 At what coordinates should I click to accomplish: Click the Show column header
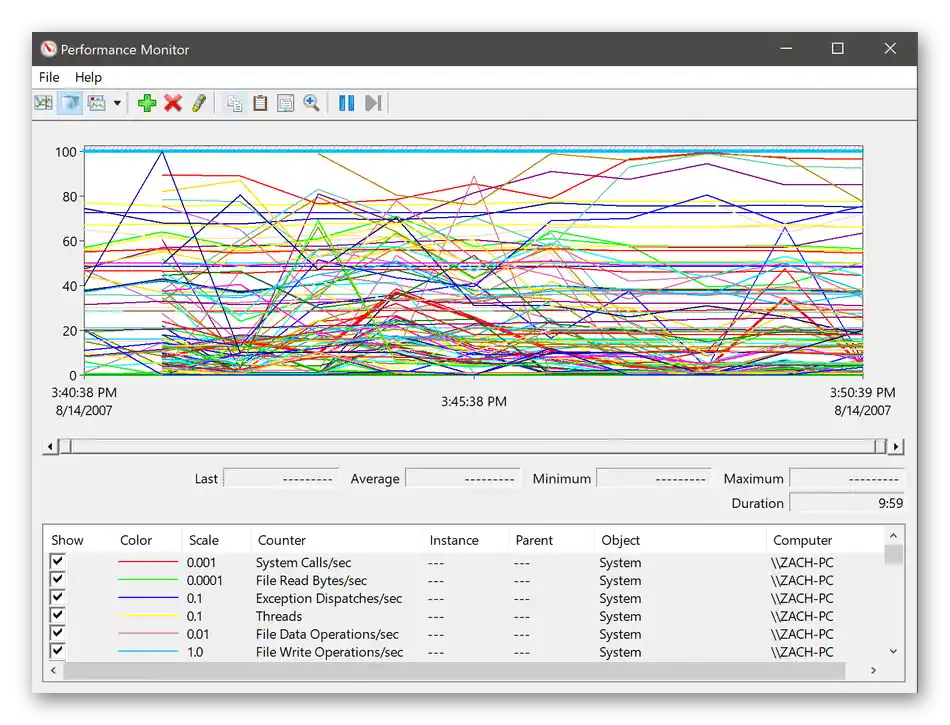click(x=67, y=540)
